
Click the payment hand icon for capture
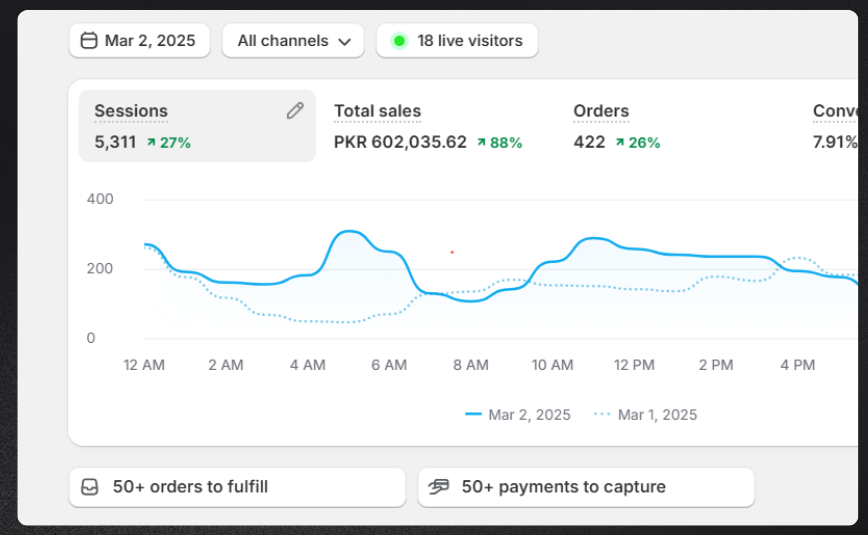439,486
